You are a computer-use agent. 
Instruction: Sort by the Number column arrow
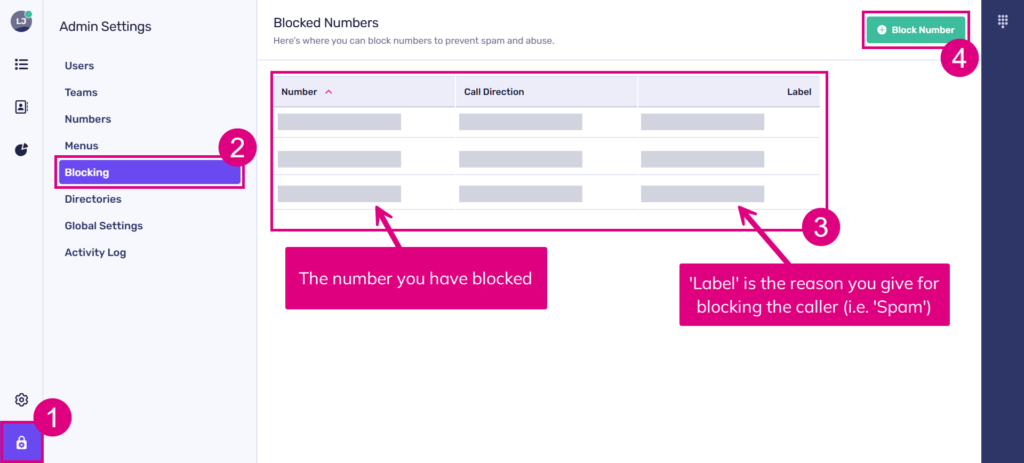coord(329,92)
